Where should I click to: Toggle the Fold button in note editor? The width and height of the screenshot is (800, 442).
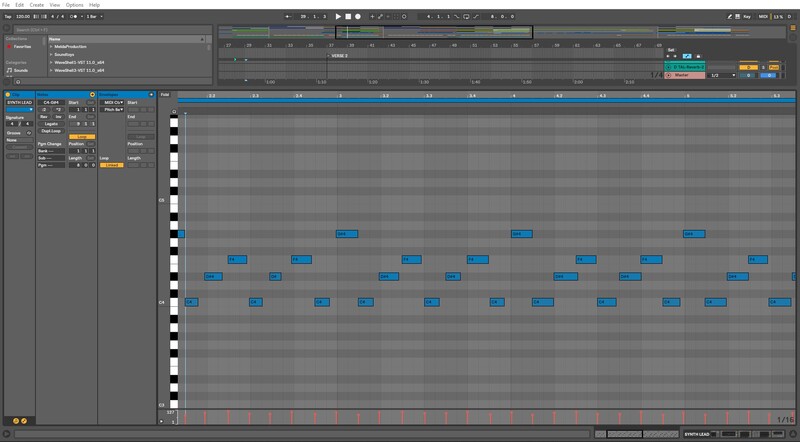(x=165, y=94)
